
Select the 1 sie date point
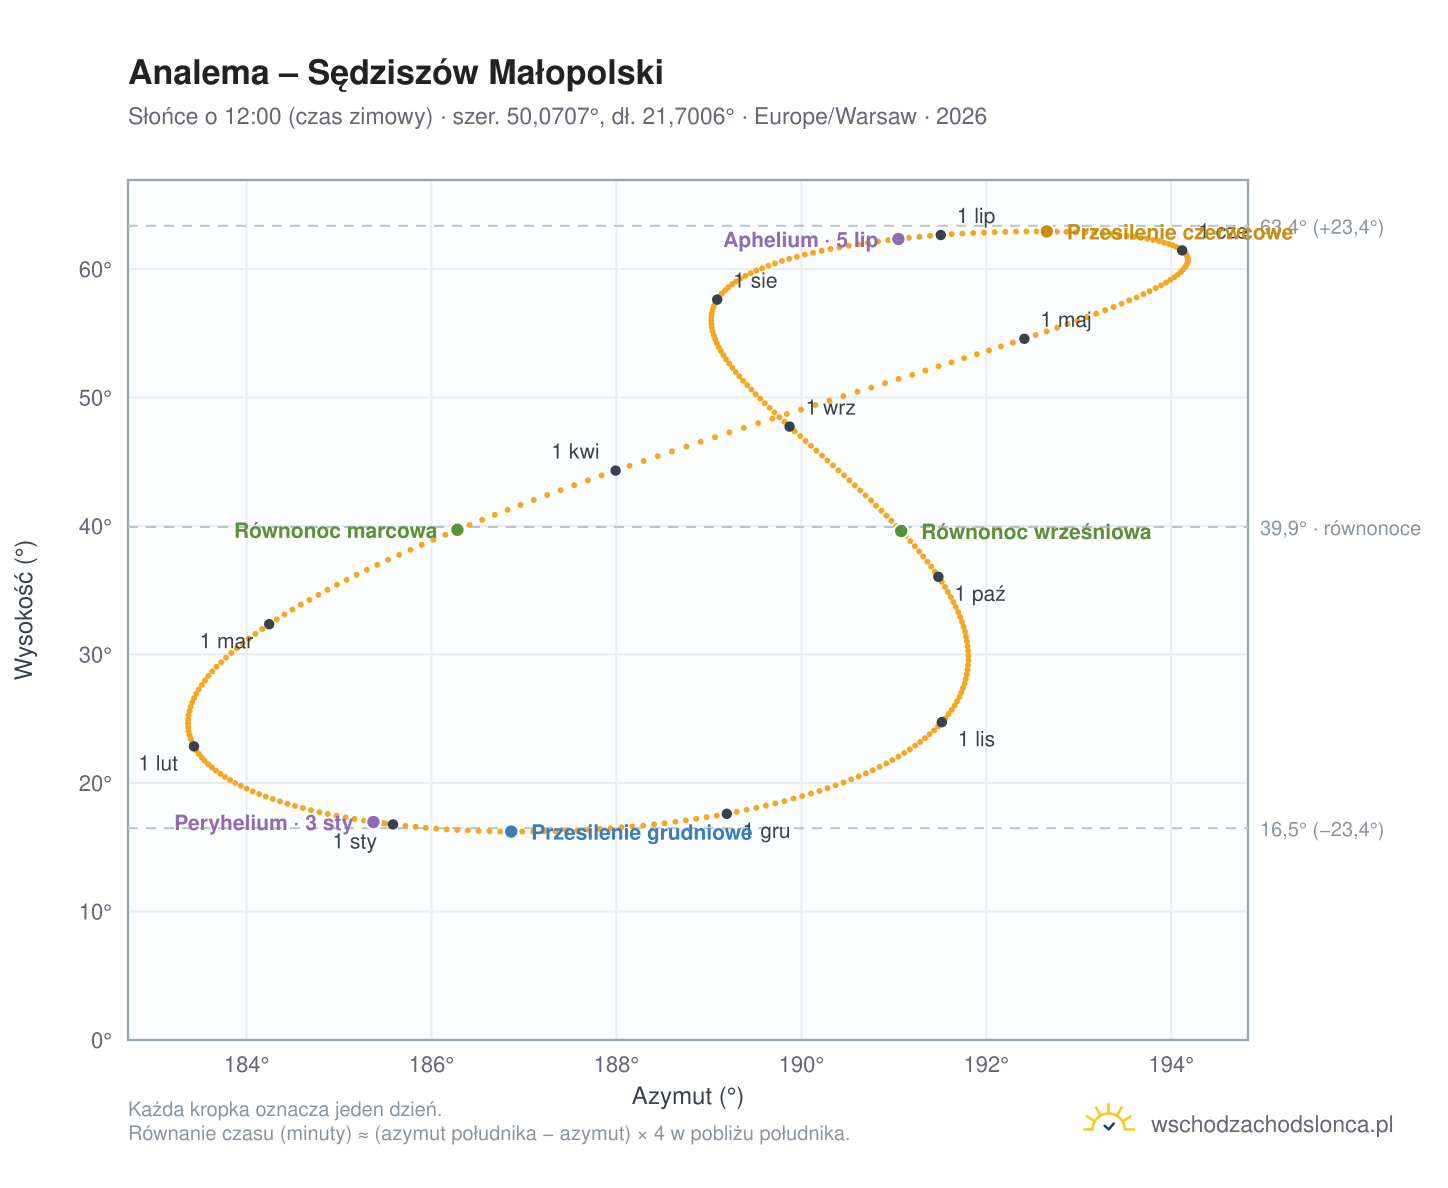[x=717, y=300]
